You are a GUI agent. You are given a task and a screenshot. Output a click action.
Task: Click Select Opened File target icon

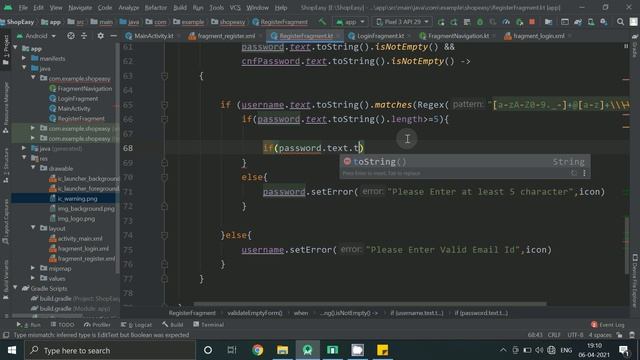pyautogui.click(x=71, y=36)
